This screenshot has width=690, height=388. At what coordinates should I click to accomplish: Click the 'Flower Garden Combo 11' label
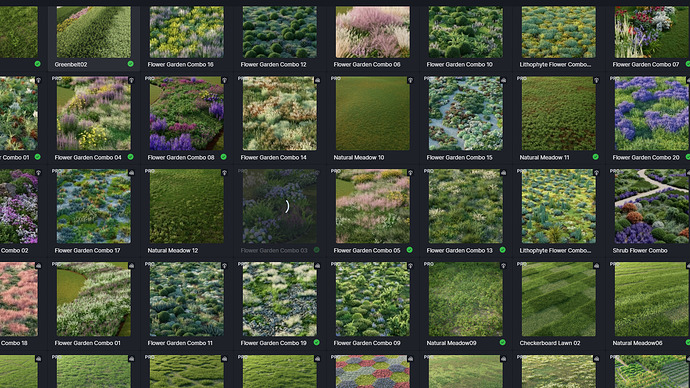180,343
